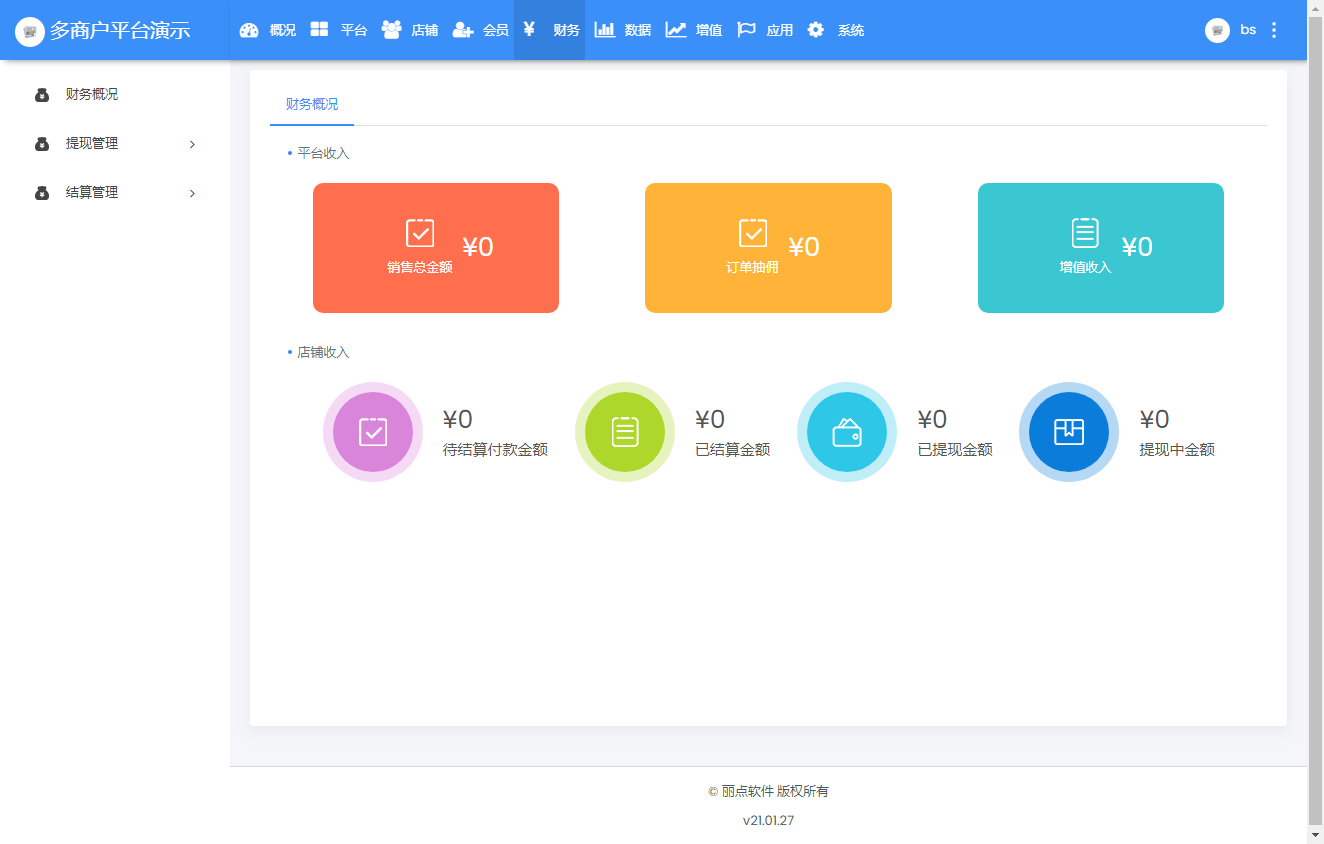Viewport: 1324px width, 844px height.
Task: Open the 系统 top menu label
Action: 851,30
